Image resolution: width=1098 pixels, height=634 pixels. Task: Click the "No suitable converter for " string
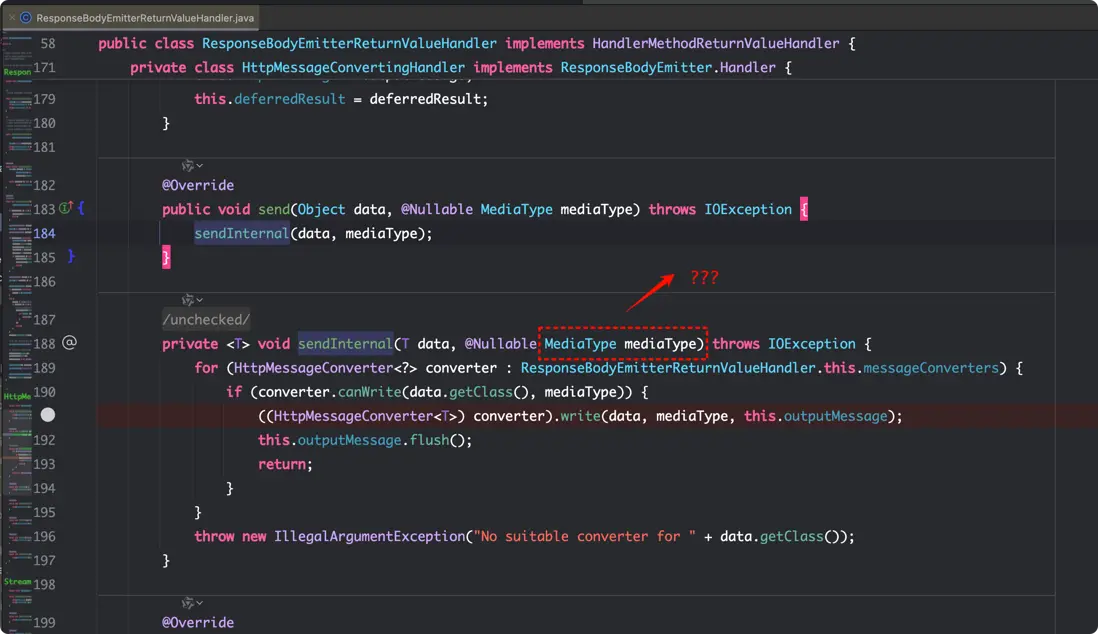[x=585, y=537]
